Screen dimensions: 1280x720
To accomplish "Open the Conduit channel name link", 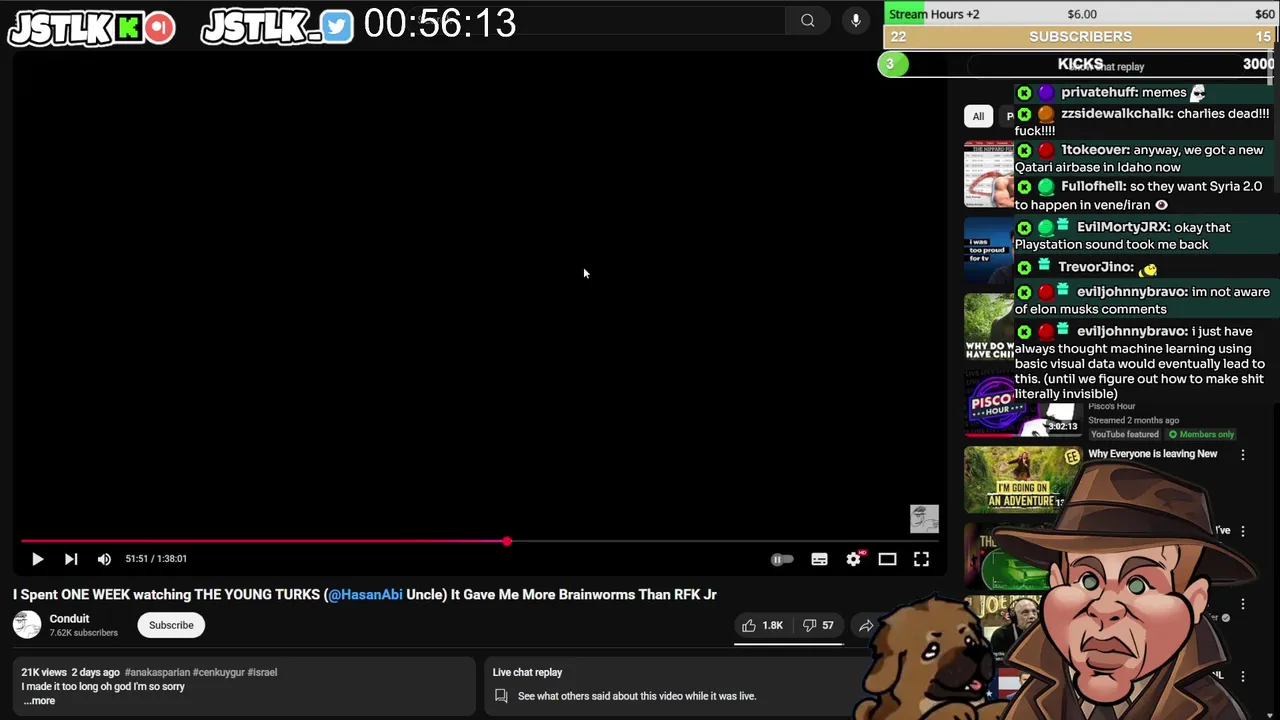I will 69,619.
